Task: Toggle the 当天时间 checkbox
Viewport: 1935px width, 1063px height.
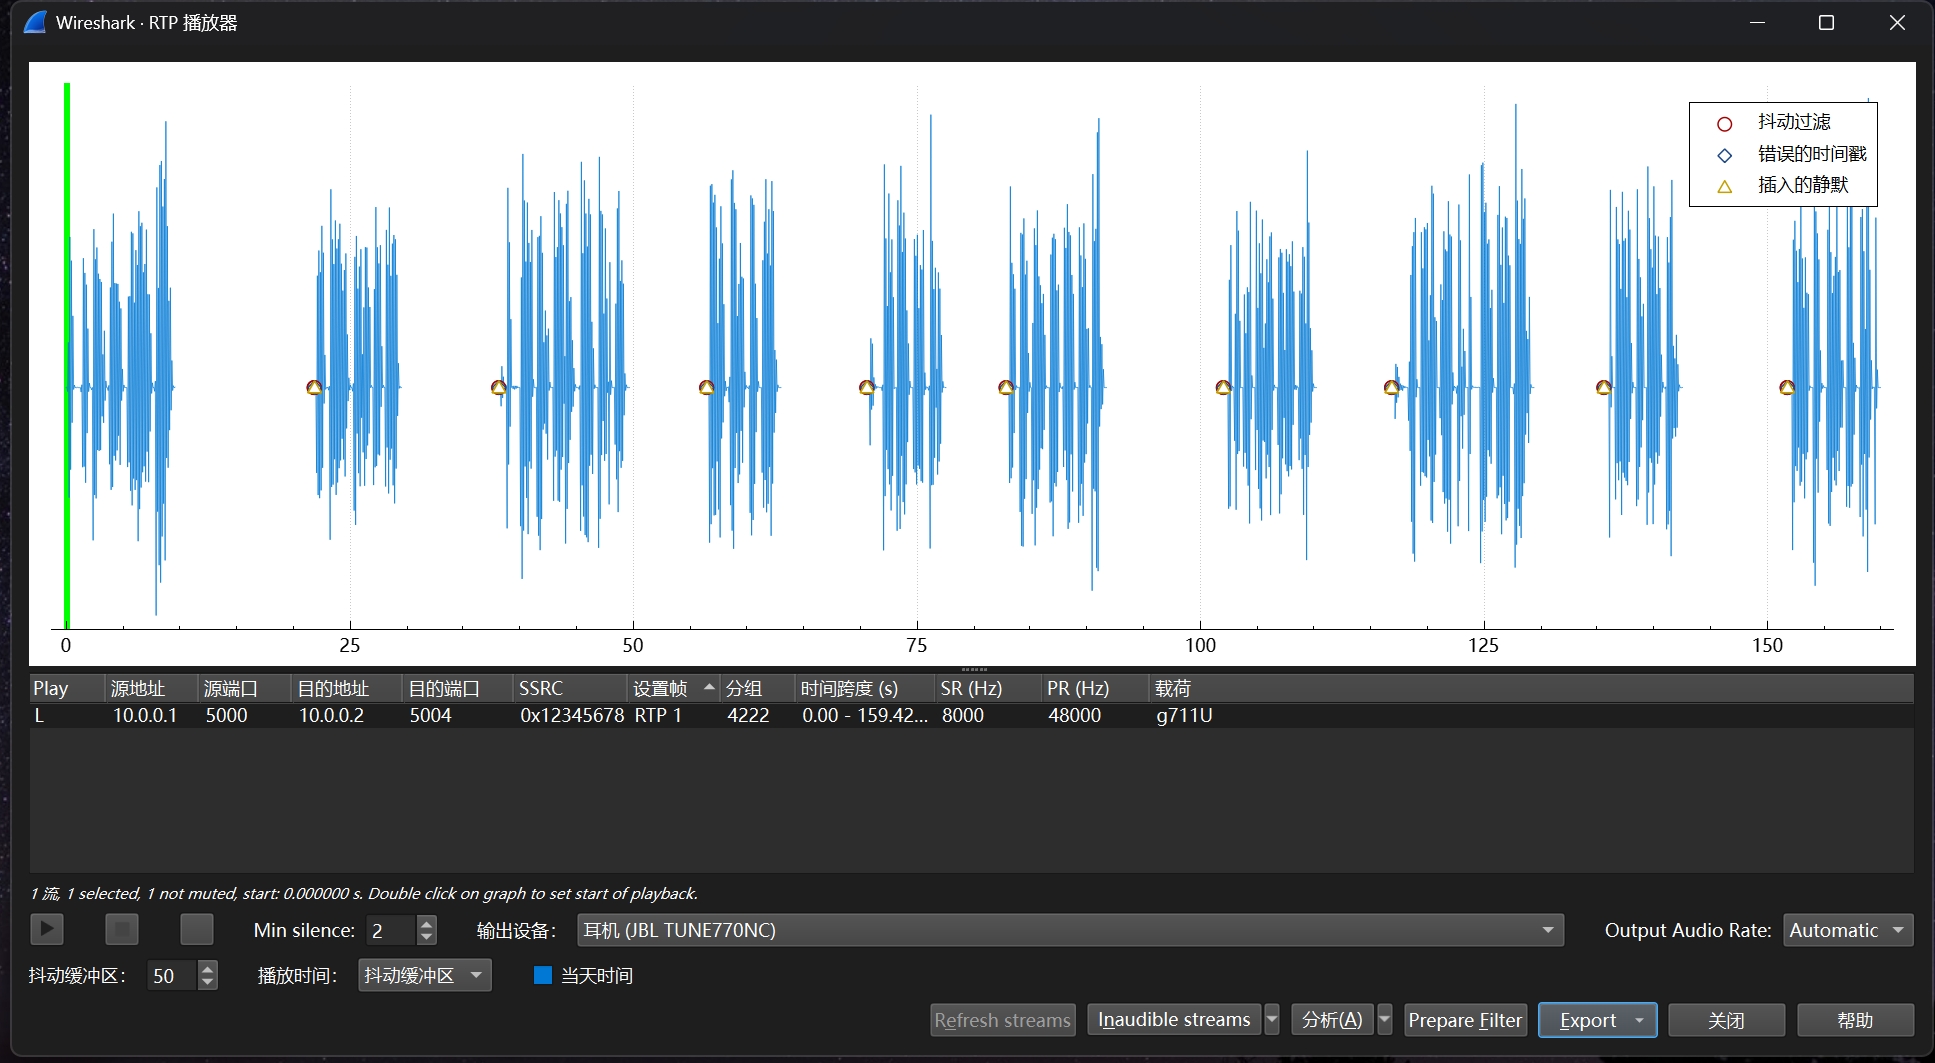Action: pyautogui.click(x=543, y=975)
